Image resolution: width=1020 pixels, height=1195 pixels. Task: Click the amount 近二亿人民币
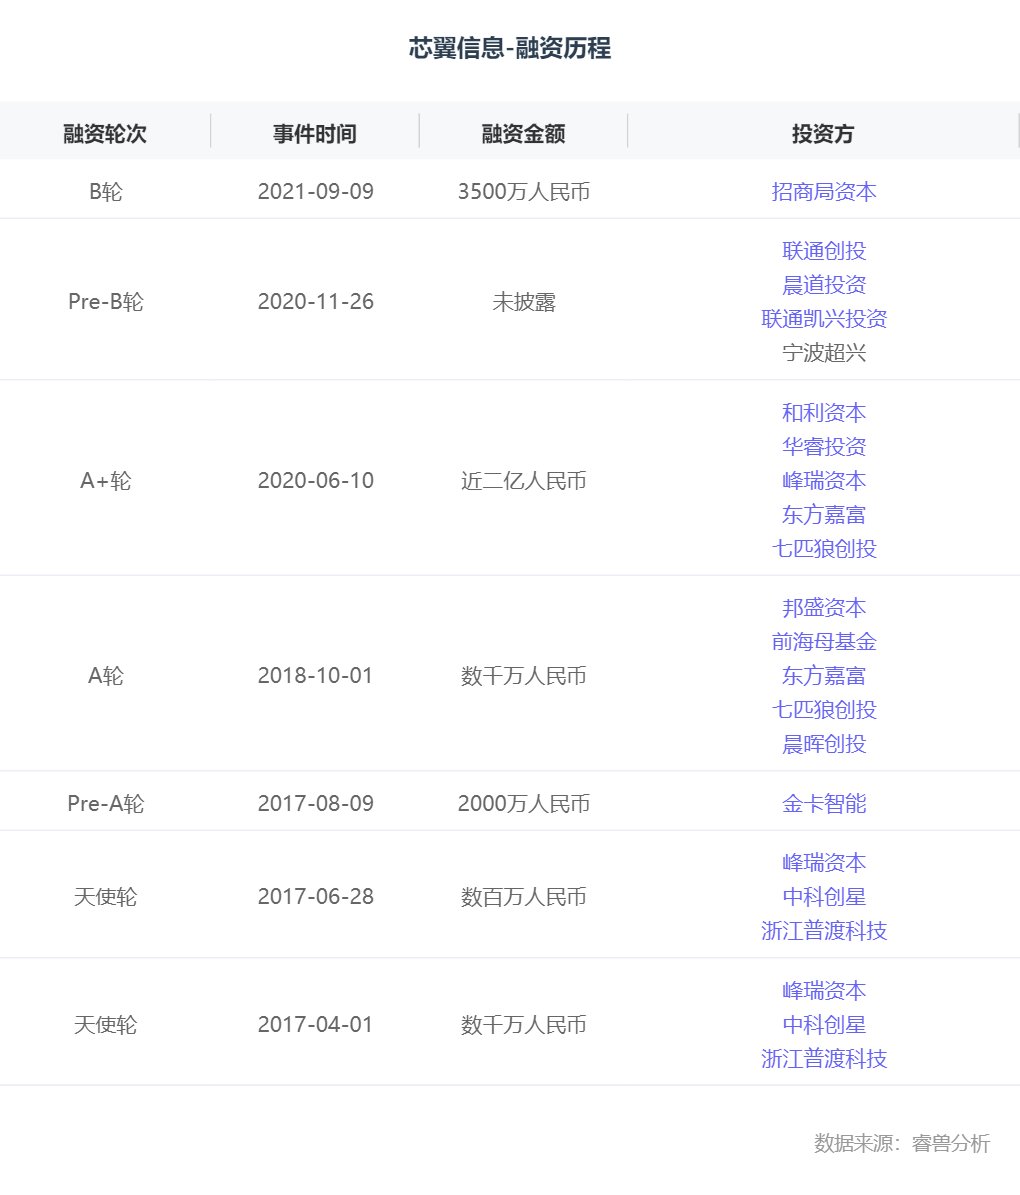tap(524, 481)
